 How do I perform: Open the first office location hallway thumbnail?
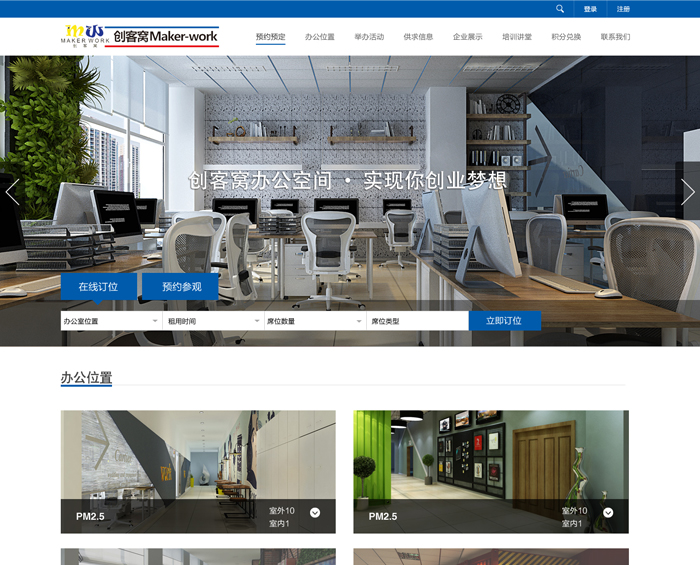pyautogui.click(x=198, y=460)
